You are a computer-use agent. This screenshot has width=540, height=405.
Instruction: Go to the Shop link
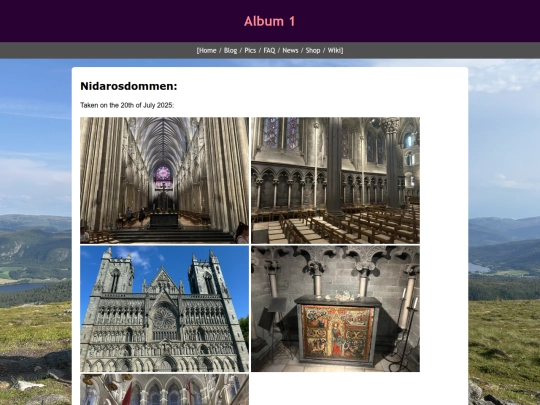coord(313,50)
